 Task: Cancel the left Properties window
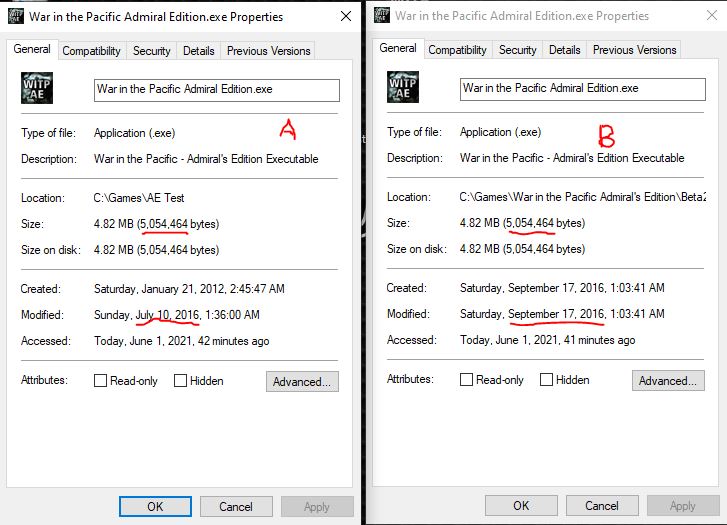click(x=236, y=506)
